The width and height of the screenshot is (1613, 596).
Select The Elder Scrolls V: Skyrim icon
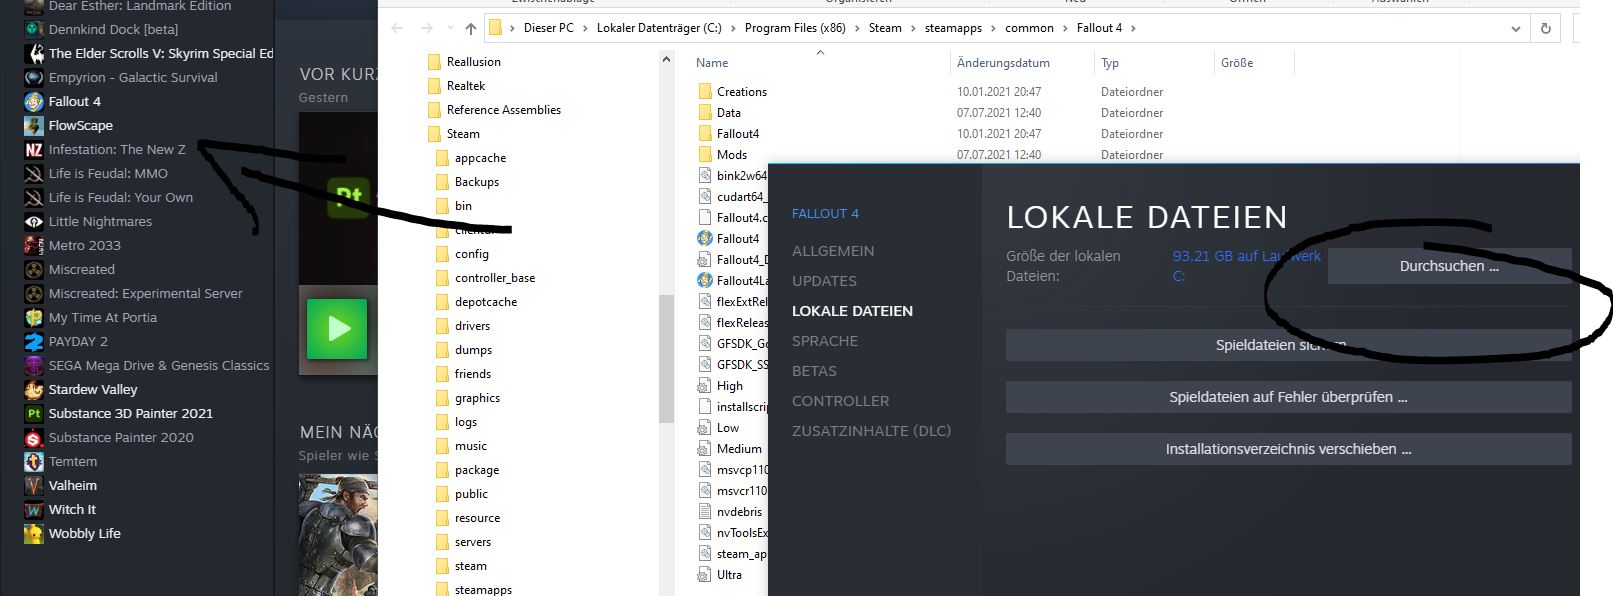[34, 53]
